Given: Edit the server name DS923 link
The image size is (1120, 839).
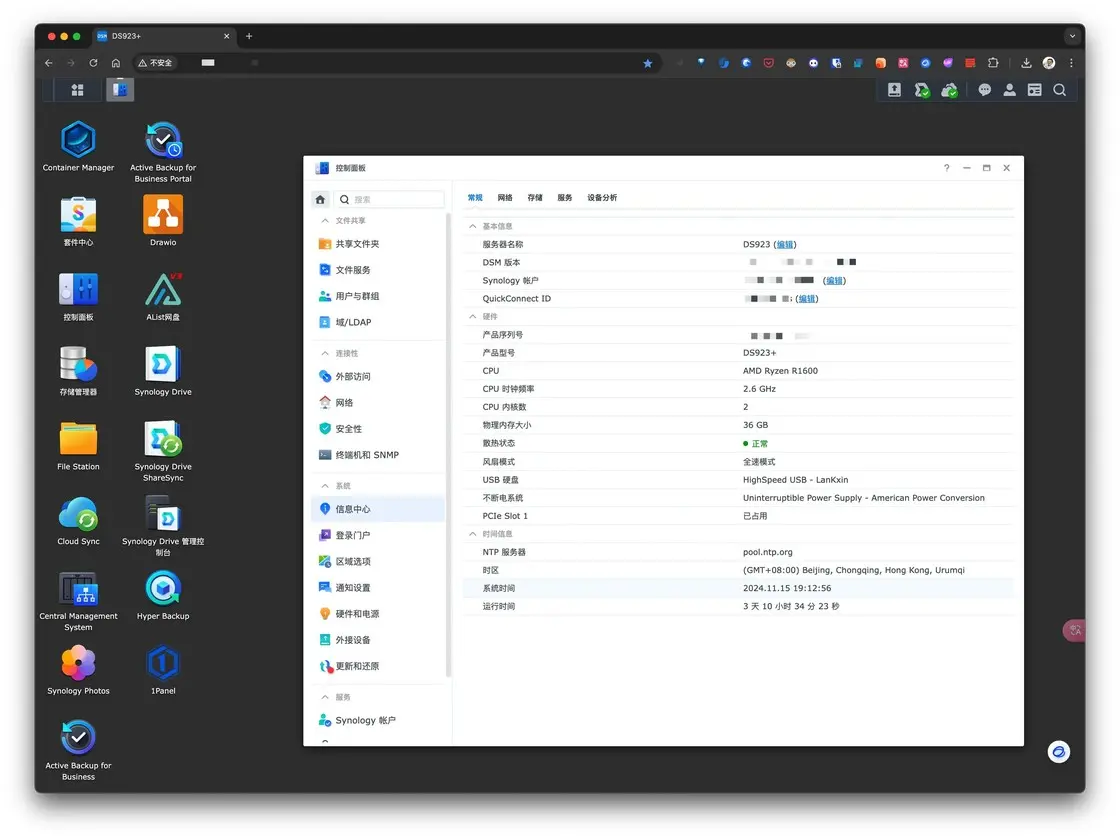Looking at the screenshot, I should (785, 244).
